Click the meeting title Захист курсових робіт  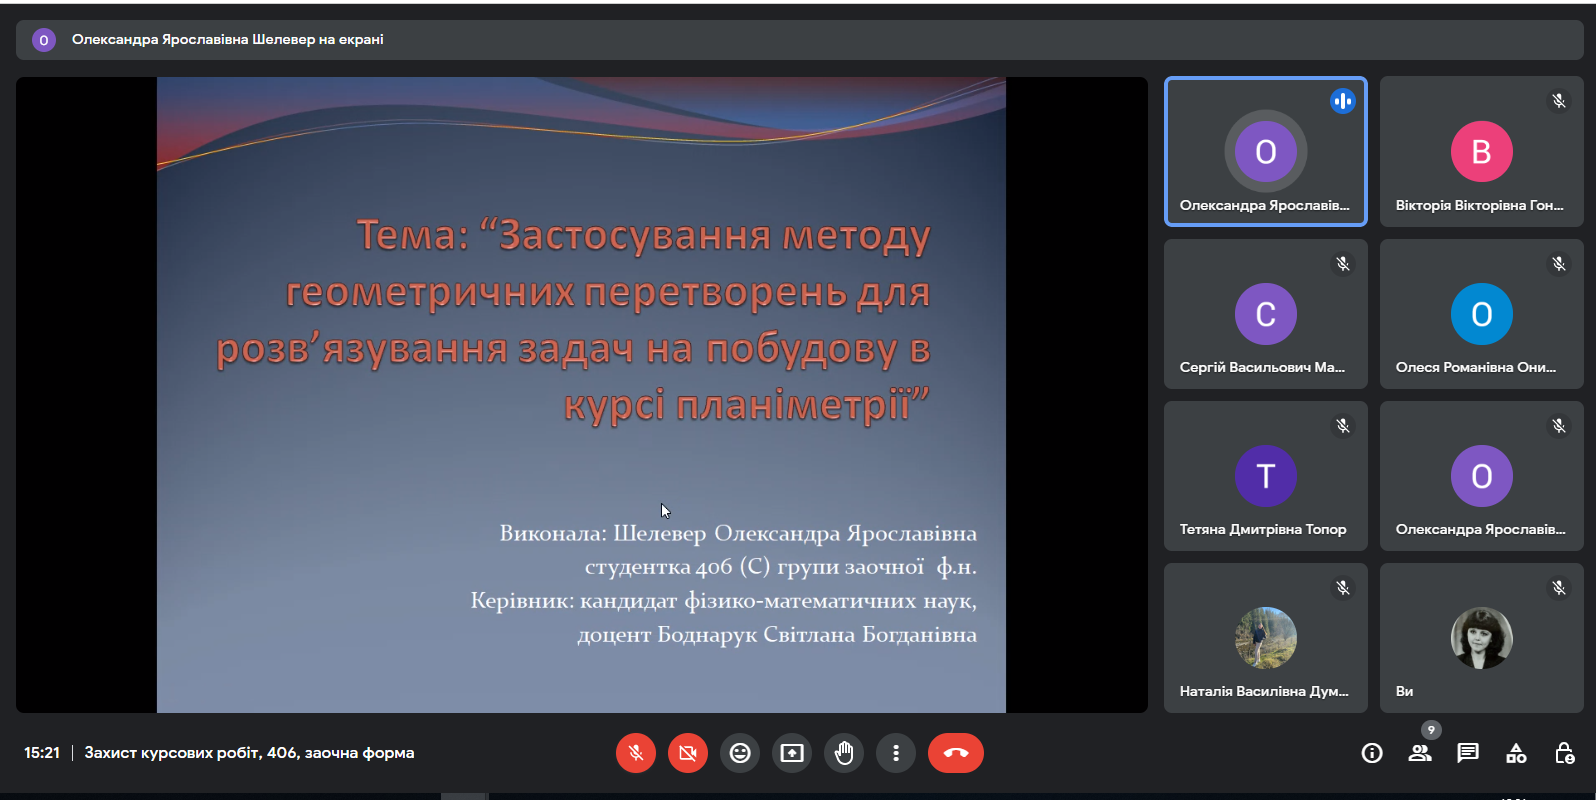click(249, 753)
